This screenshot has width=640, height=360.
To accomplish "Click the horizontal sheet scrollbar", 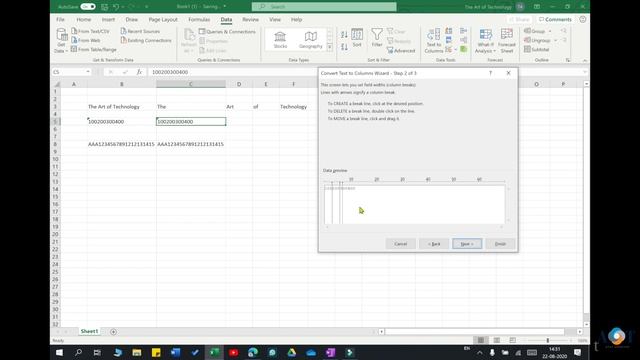I will [475, 331].
